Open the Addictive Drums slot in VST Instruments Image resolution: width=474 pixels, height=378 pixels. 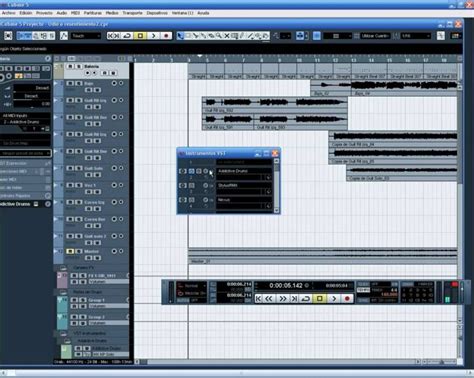click(x=244, y=171)
